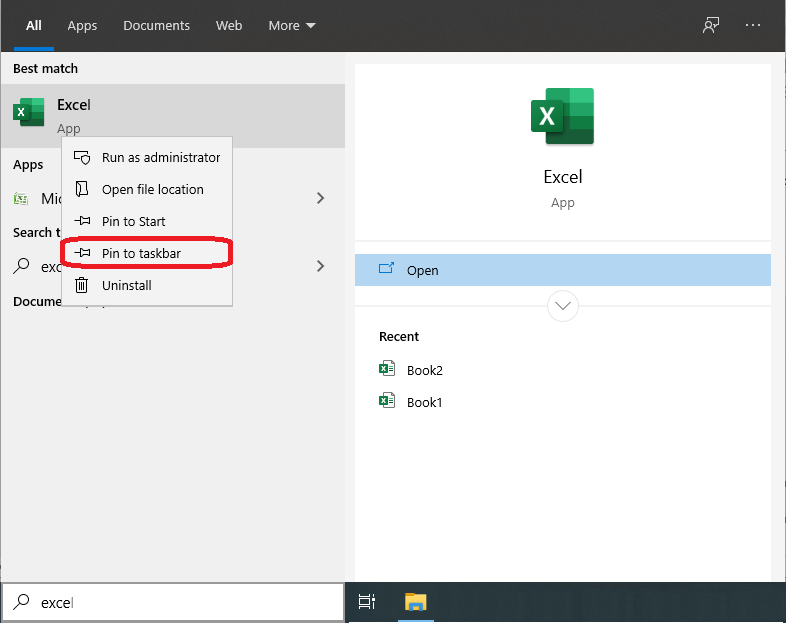This screenshot has height=623, width=786.
Task: Switch to the Documents search tab
Action: (x=156, y=26)
